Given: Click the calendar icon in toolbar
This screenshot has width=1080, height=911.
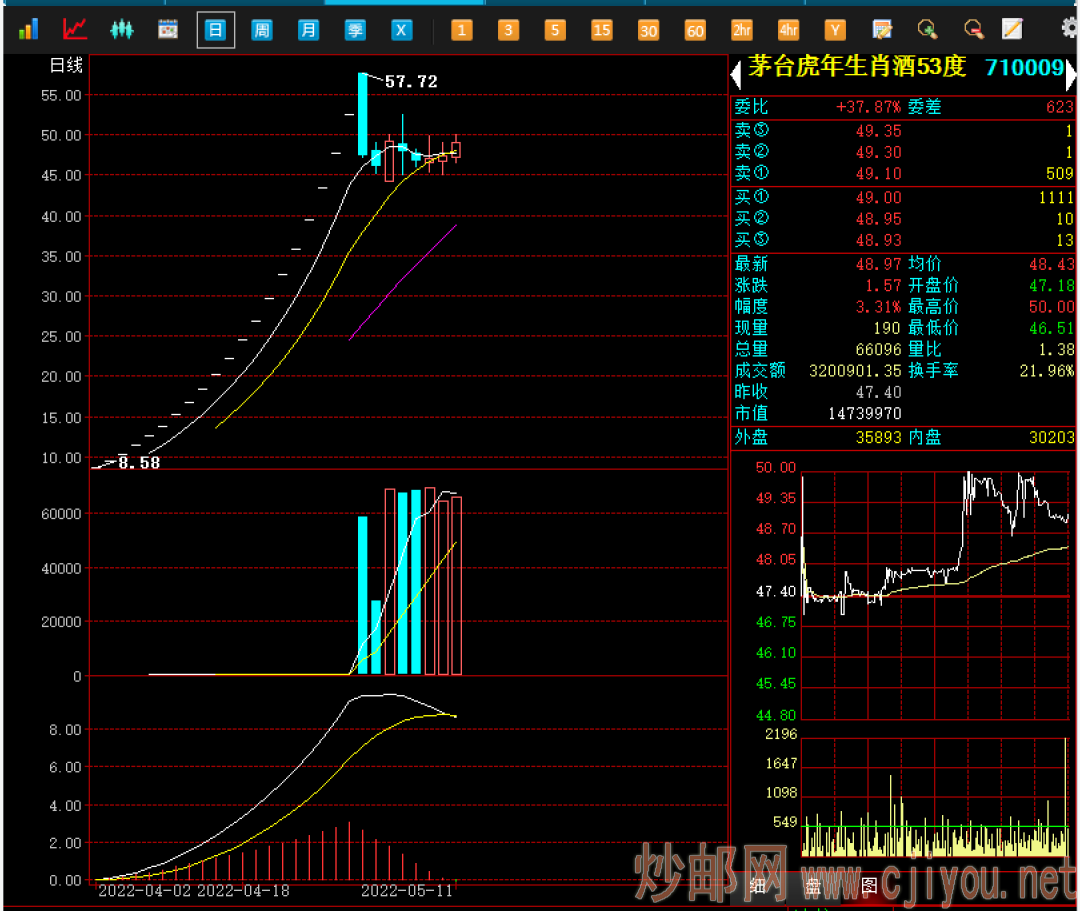Looking at the screenshot, I should pyautogui.click(x=168, y=30).
